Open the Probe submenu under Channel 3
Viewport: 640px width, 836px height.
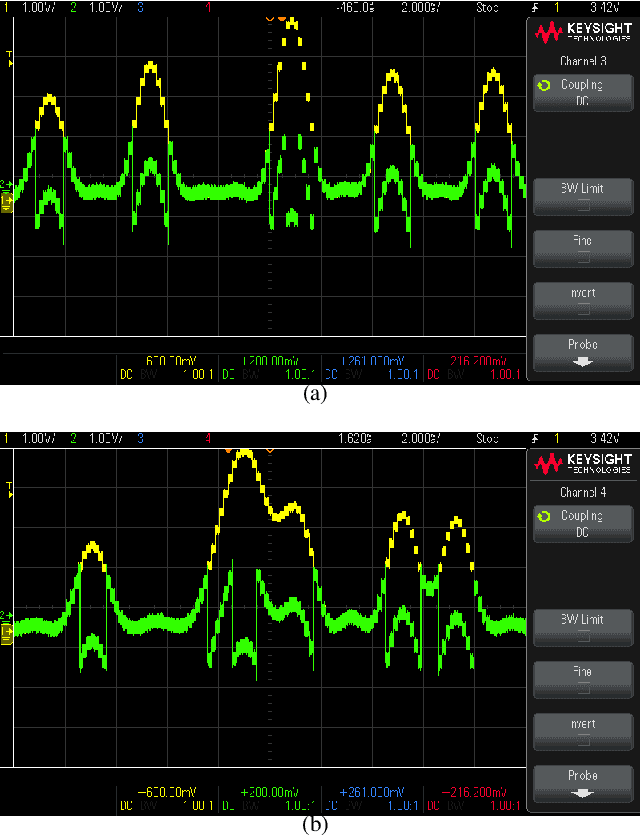582,352
